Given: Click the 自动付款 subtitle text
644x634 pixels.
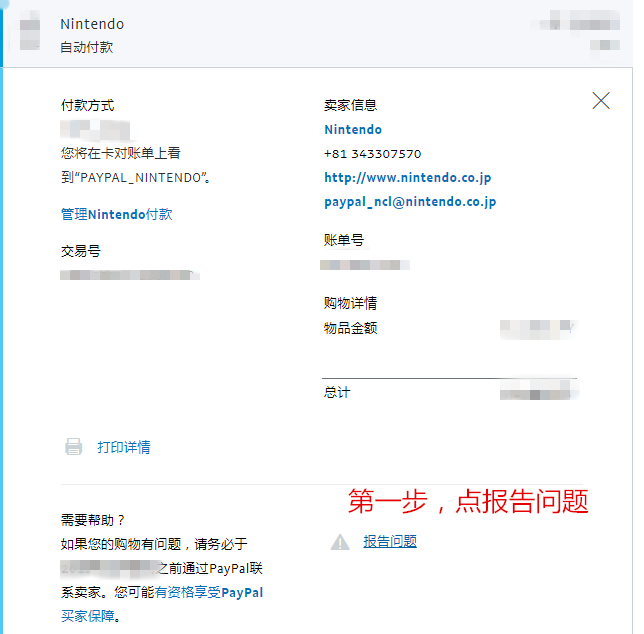Looking at the screenshot, I should pos(87,47).
